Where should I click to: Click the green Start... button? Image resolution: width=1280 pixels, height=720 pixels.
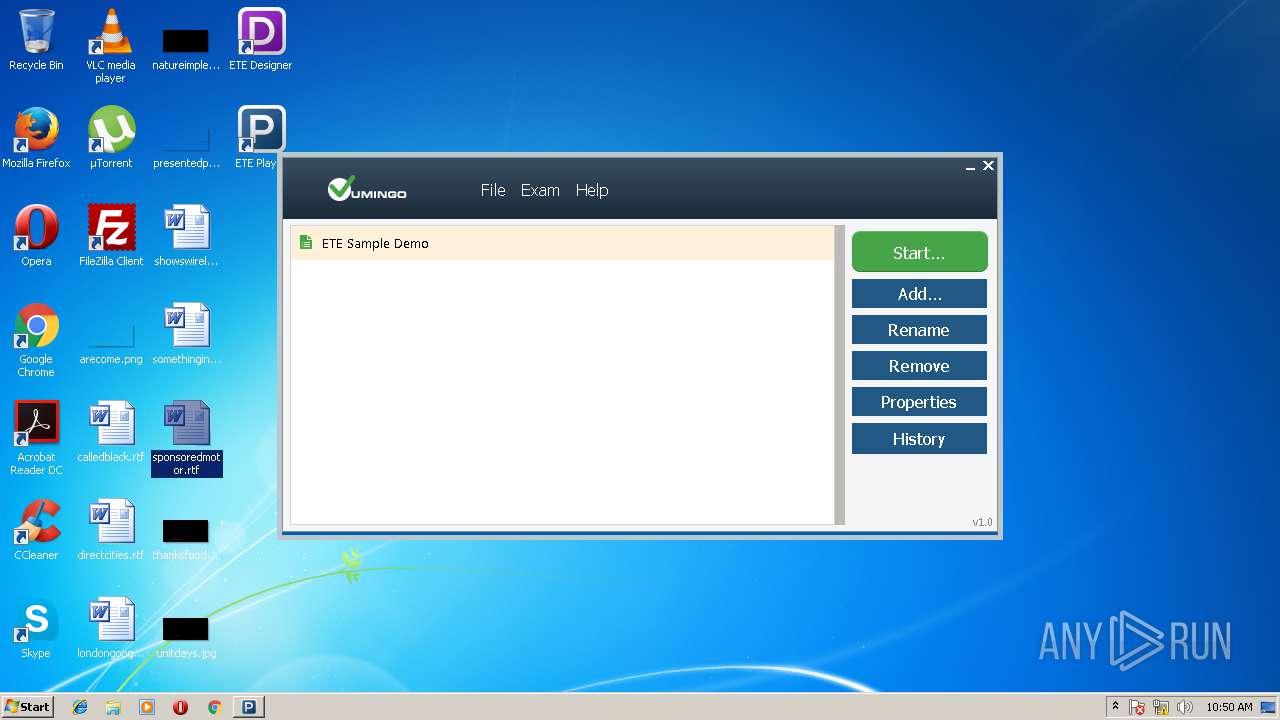(919, 252)
